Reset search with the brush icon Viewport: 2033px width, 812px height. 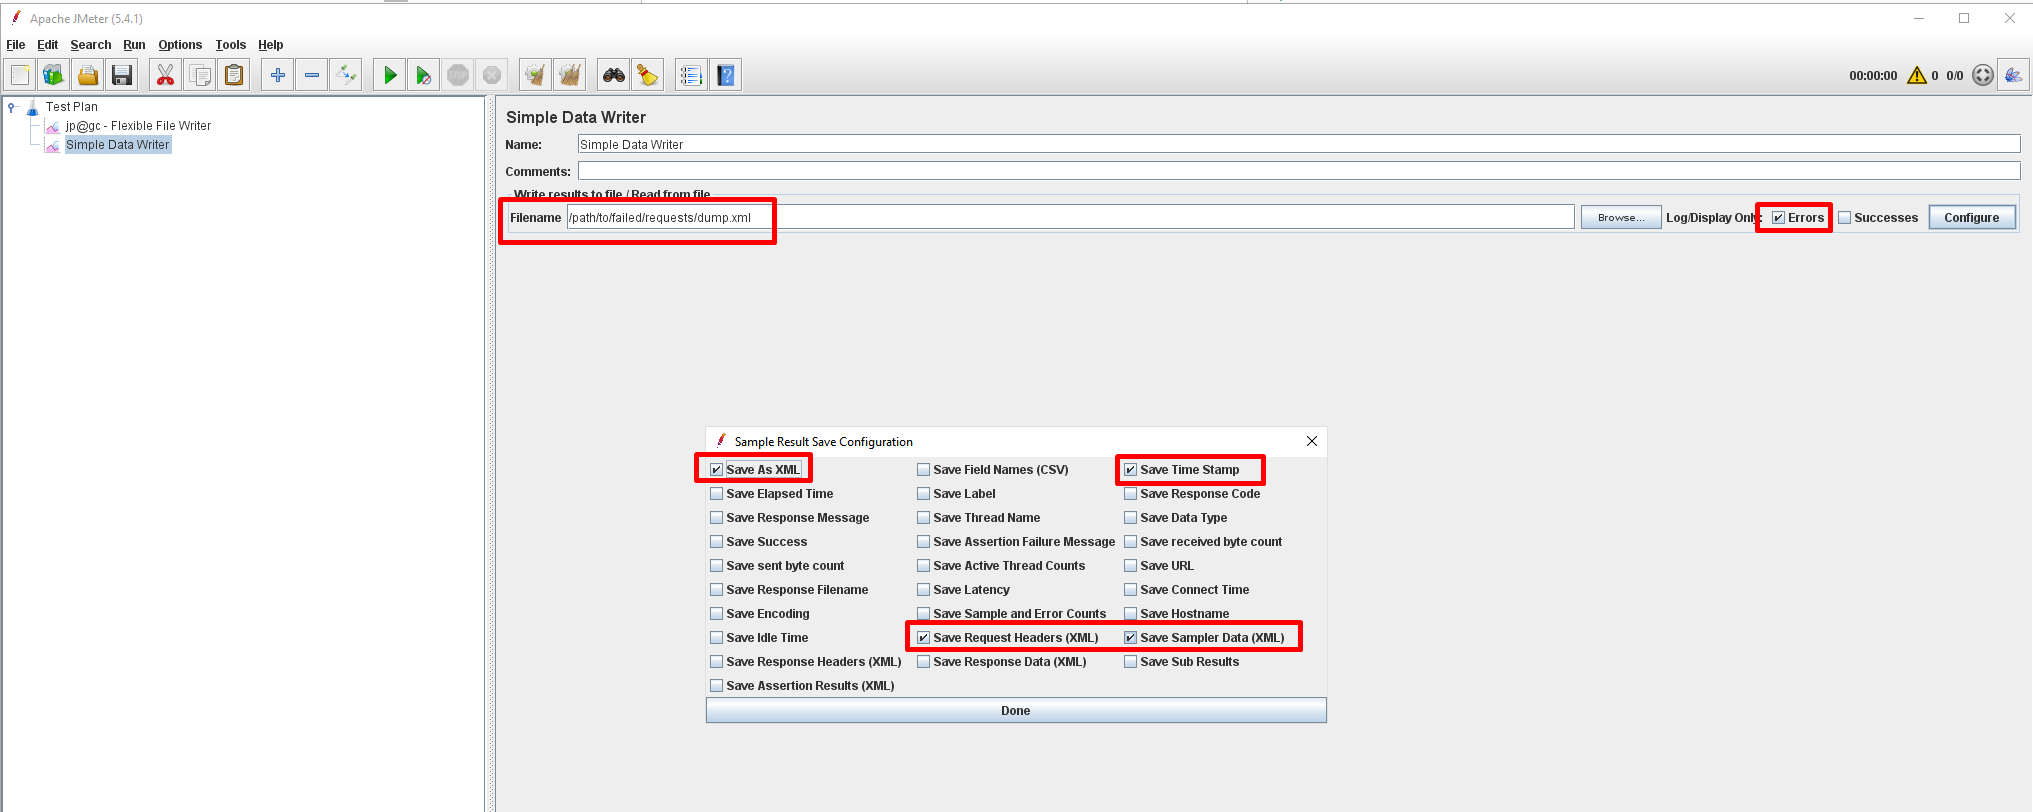click(x=647, y=75)
